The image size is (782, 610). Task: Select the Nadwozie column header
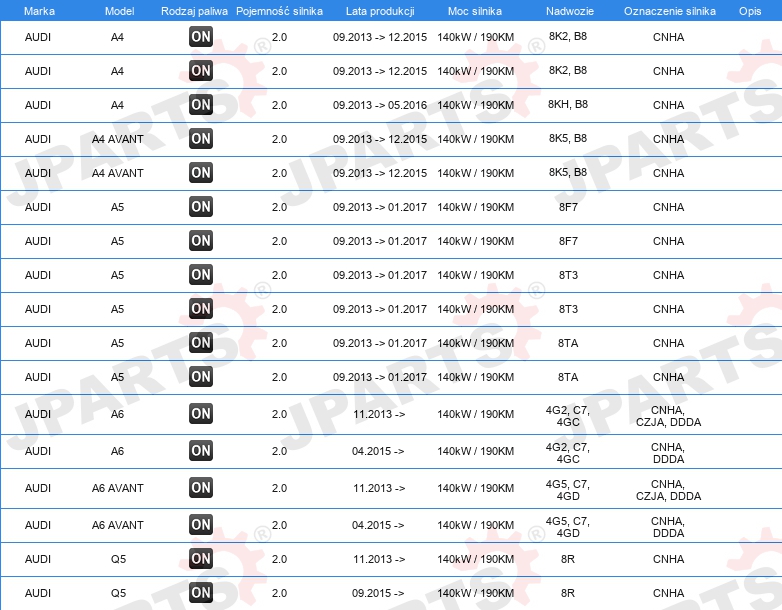(570, 11)
